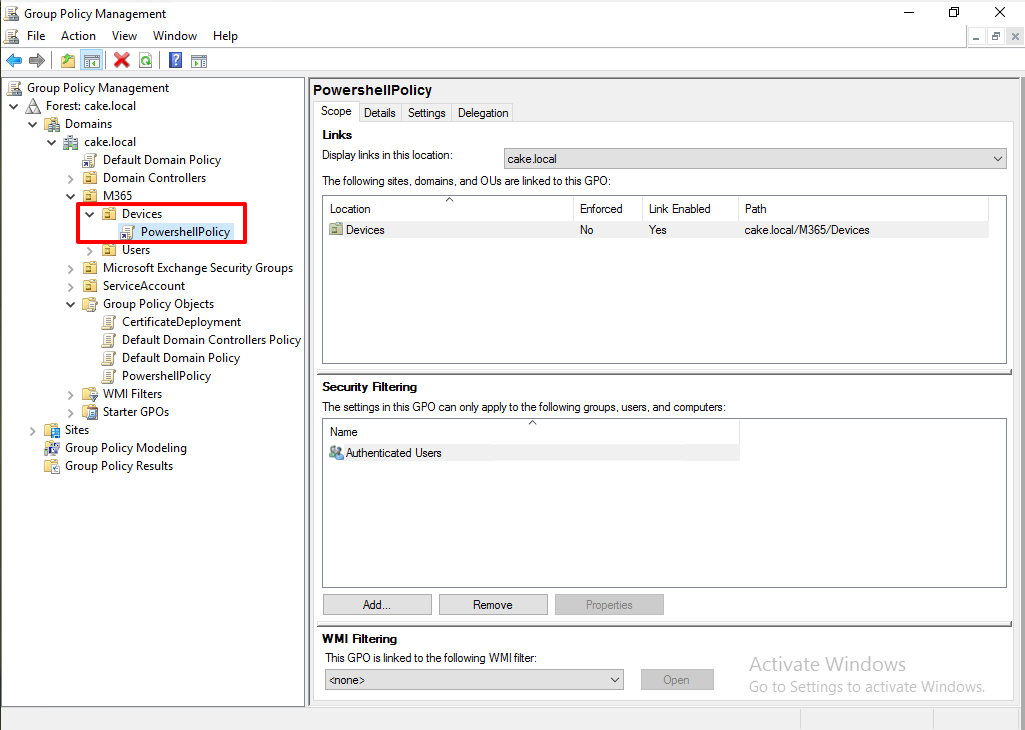Click the Group Policy Modeling icon
This screenshot has width=1025, height=730.
tap(52, 448)
